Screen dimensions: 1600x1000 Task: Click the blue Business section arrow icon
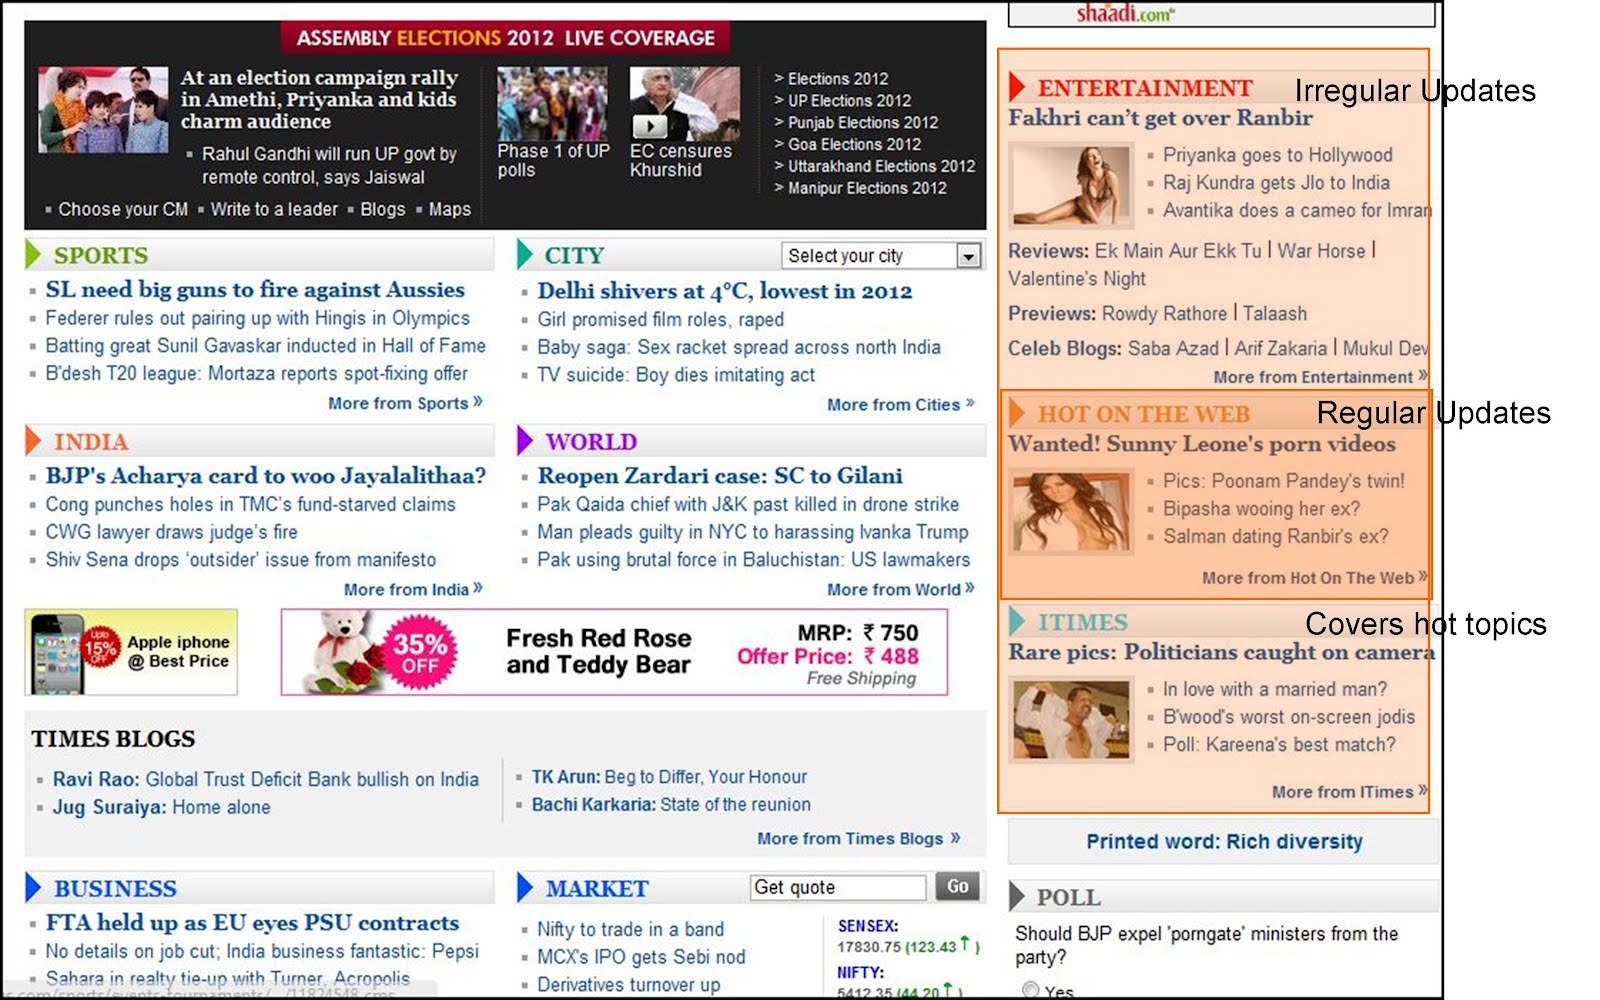(x=33, y=888)
